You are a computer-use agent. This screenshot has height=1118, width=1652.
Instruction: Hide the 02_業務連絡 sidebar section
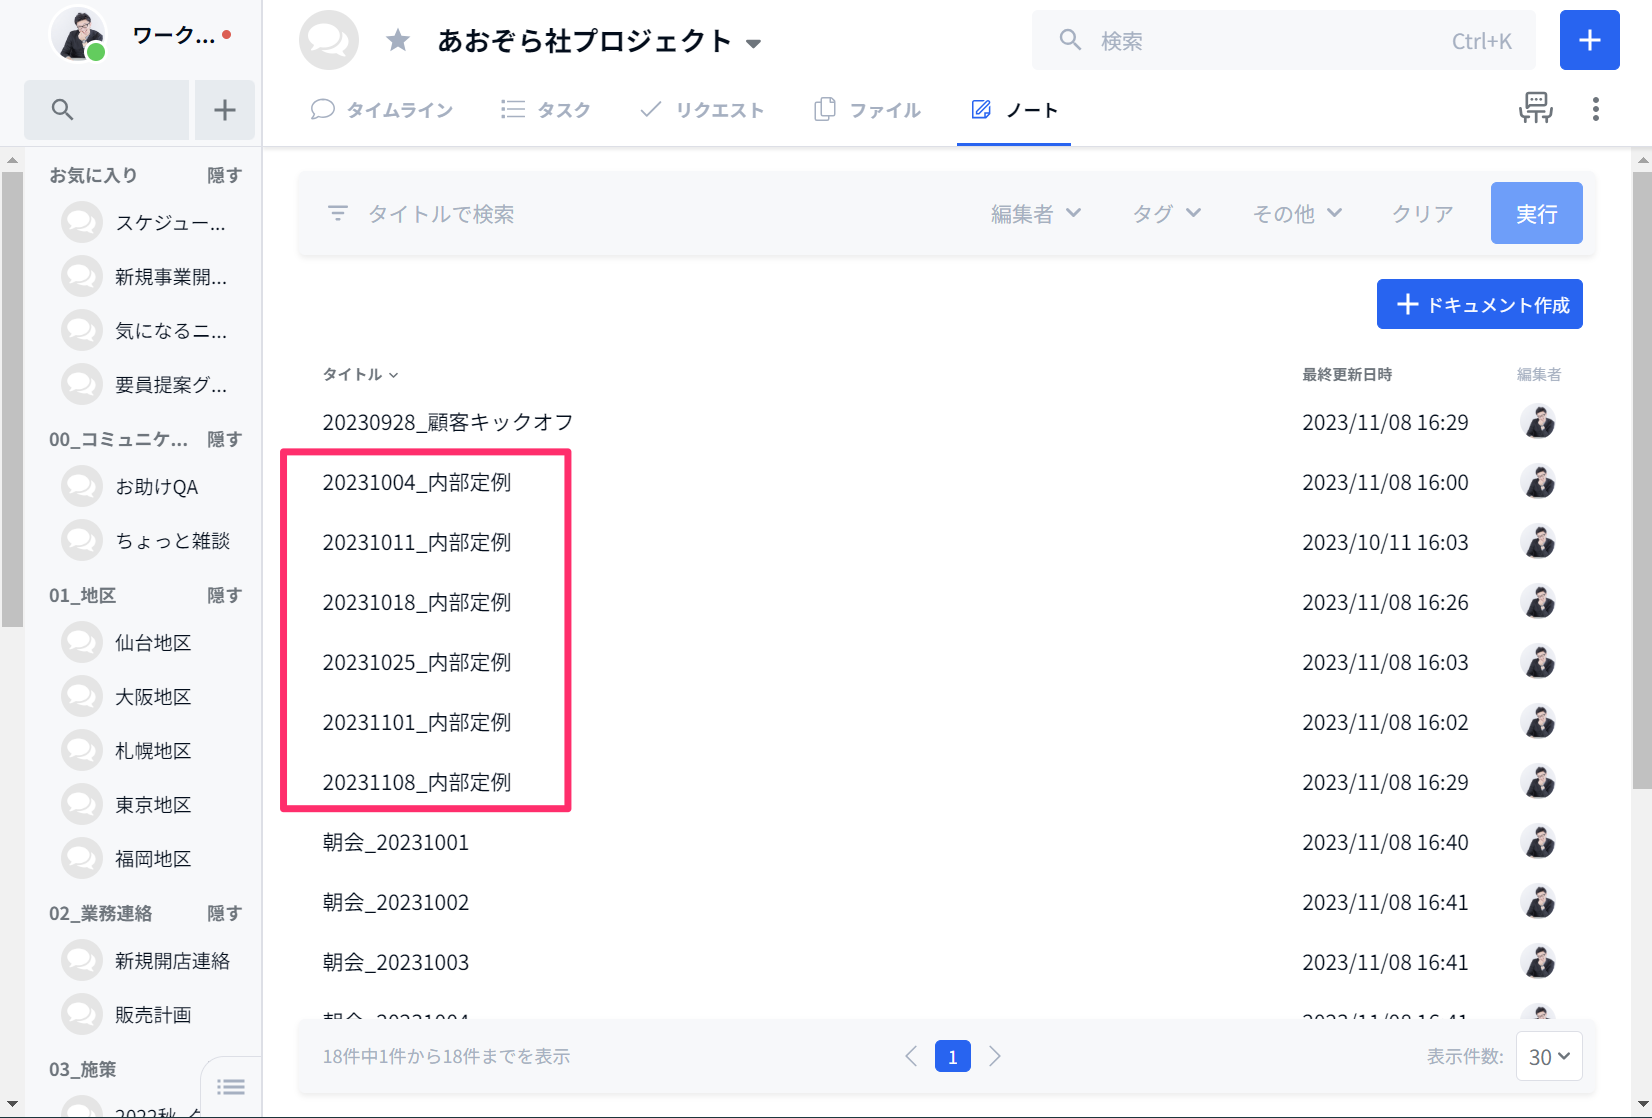[x=224, y=913]
